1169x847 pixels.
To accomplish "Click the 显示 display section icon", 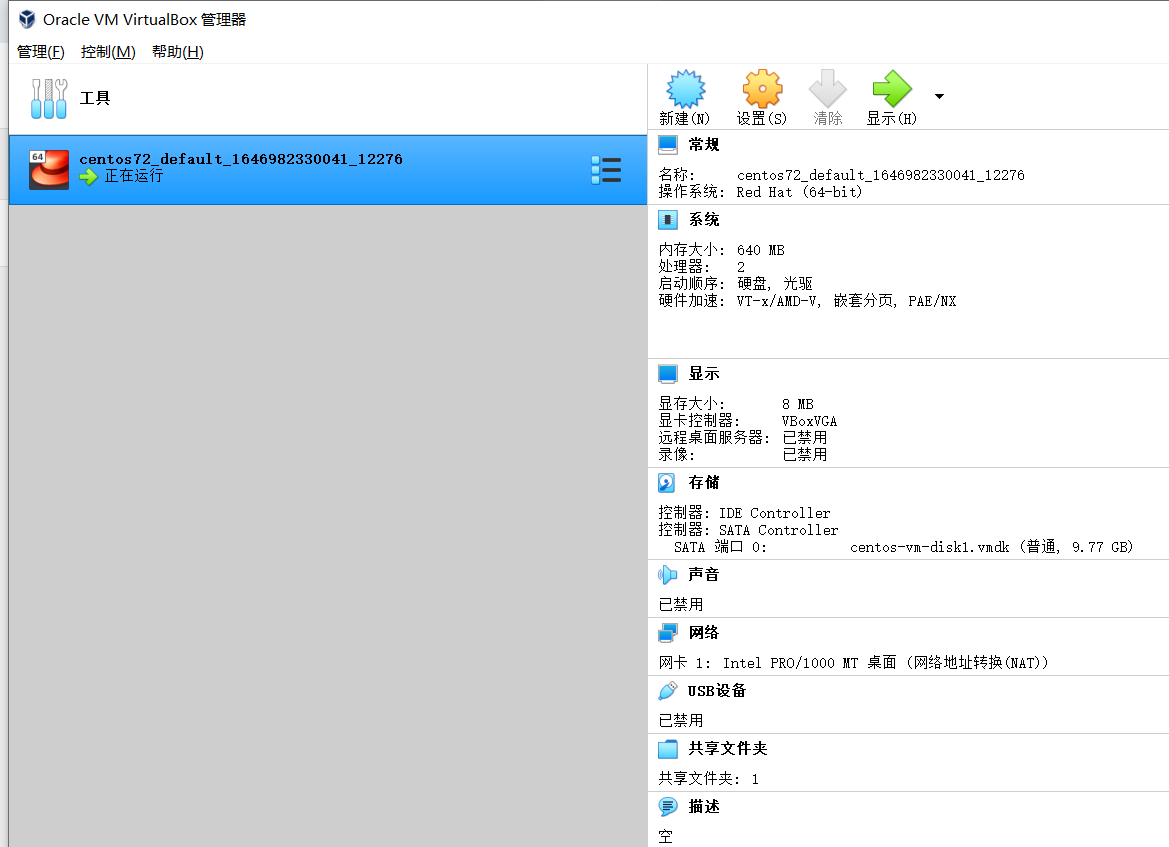I will (x=666, y=373).
